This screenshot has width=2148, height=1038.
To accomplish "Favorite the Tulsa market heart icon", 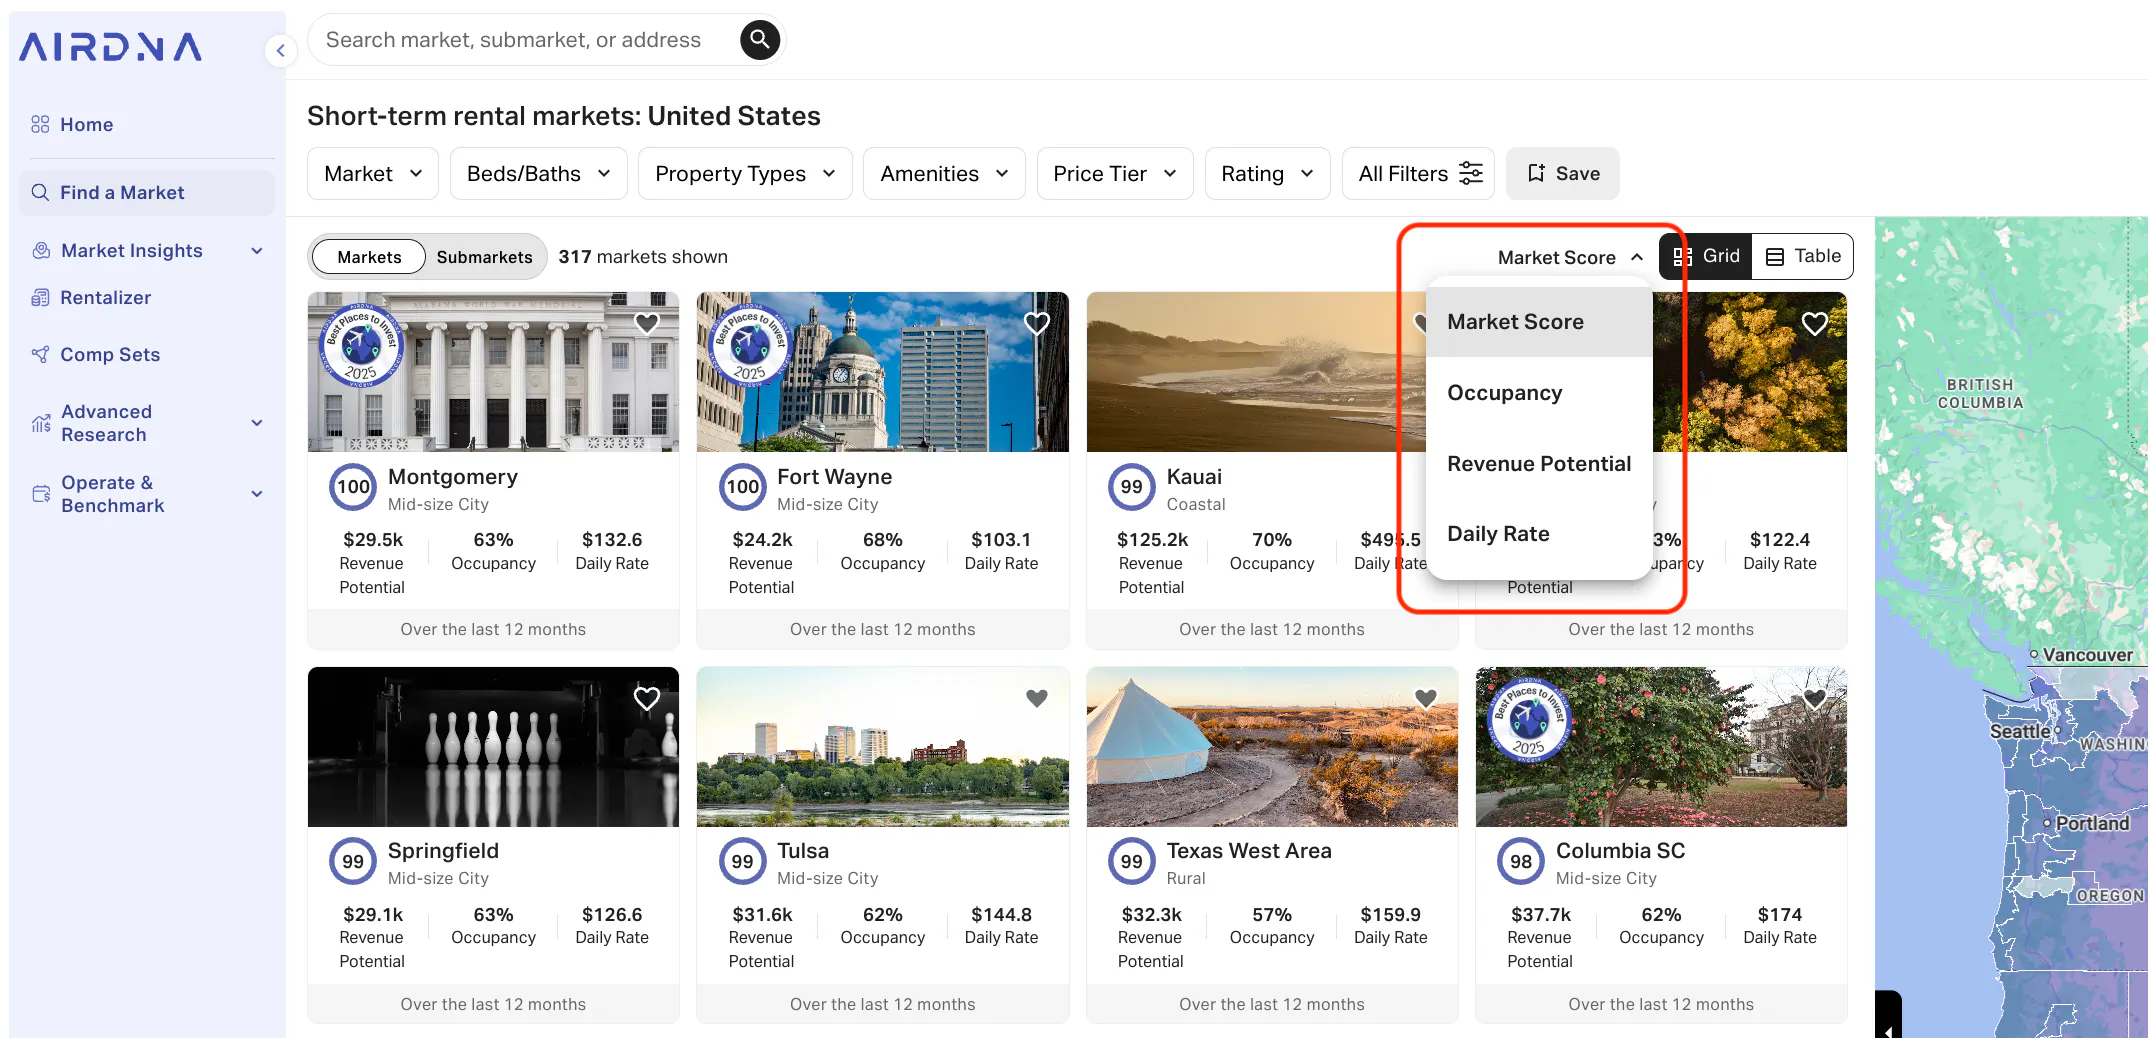I will pos(1037,698).
